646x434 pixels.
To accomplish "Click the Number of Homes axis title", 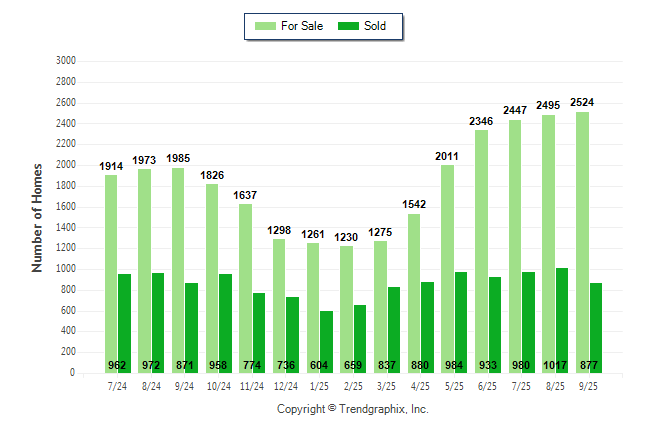I will click(37, 217).
